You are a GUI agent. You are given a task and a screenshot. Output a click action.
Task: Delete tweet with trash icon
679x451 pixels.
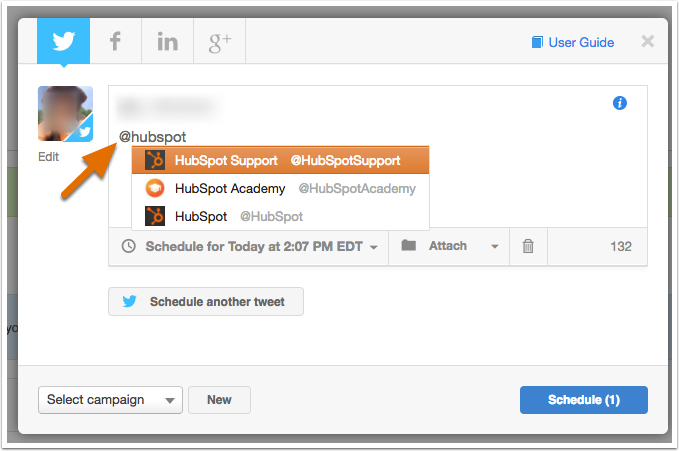point(528,246)
